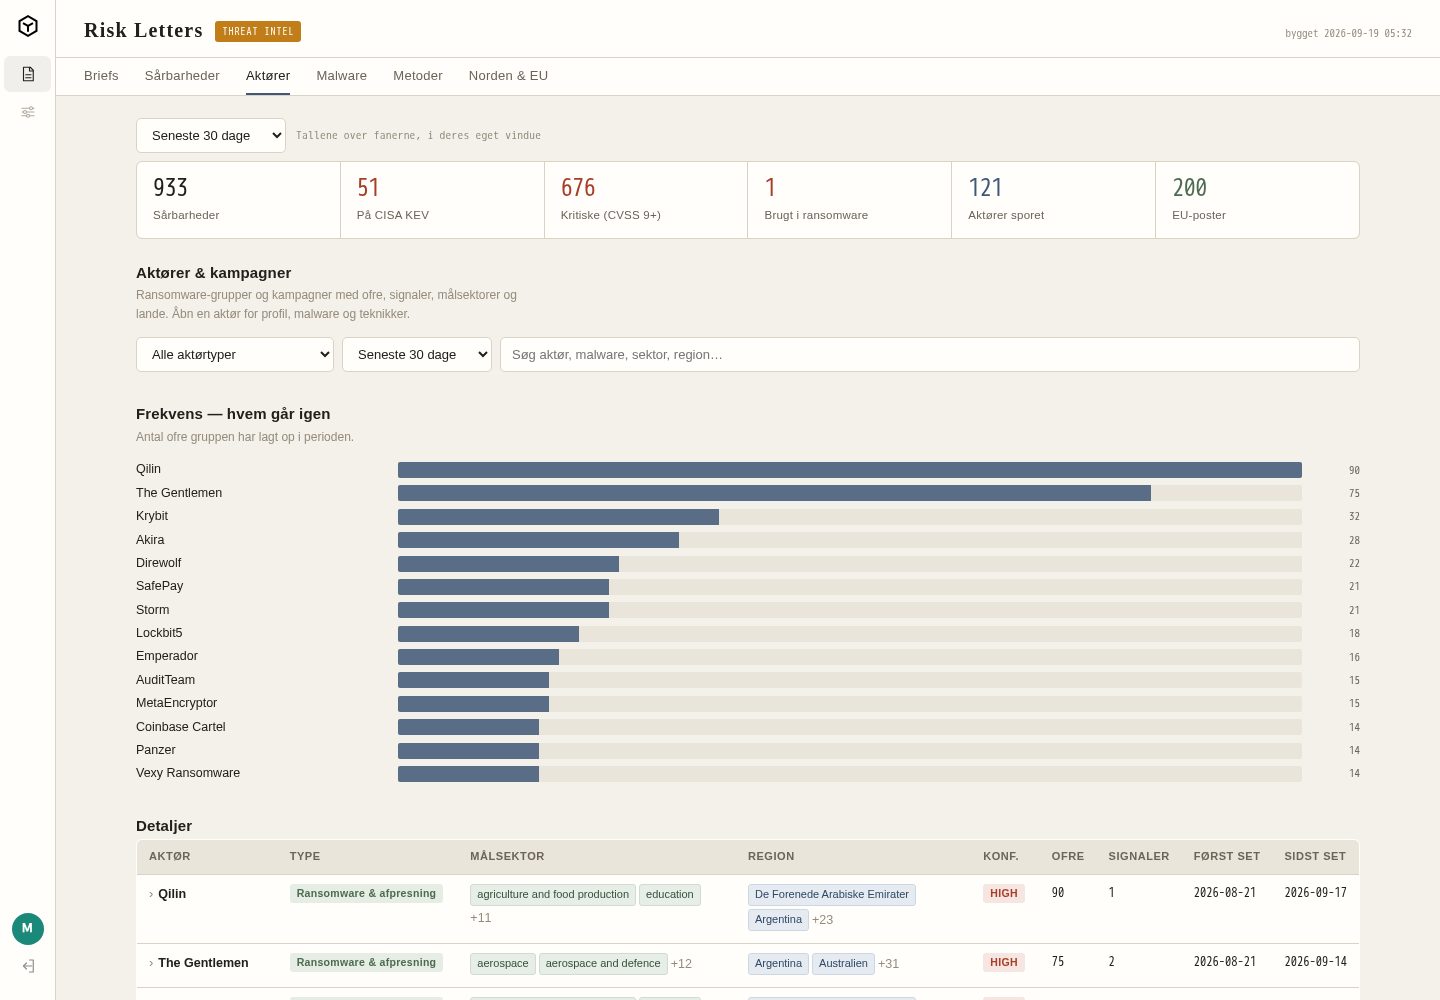
Task: Click the OFRE column header
Action: click(x=1068, y=857)
